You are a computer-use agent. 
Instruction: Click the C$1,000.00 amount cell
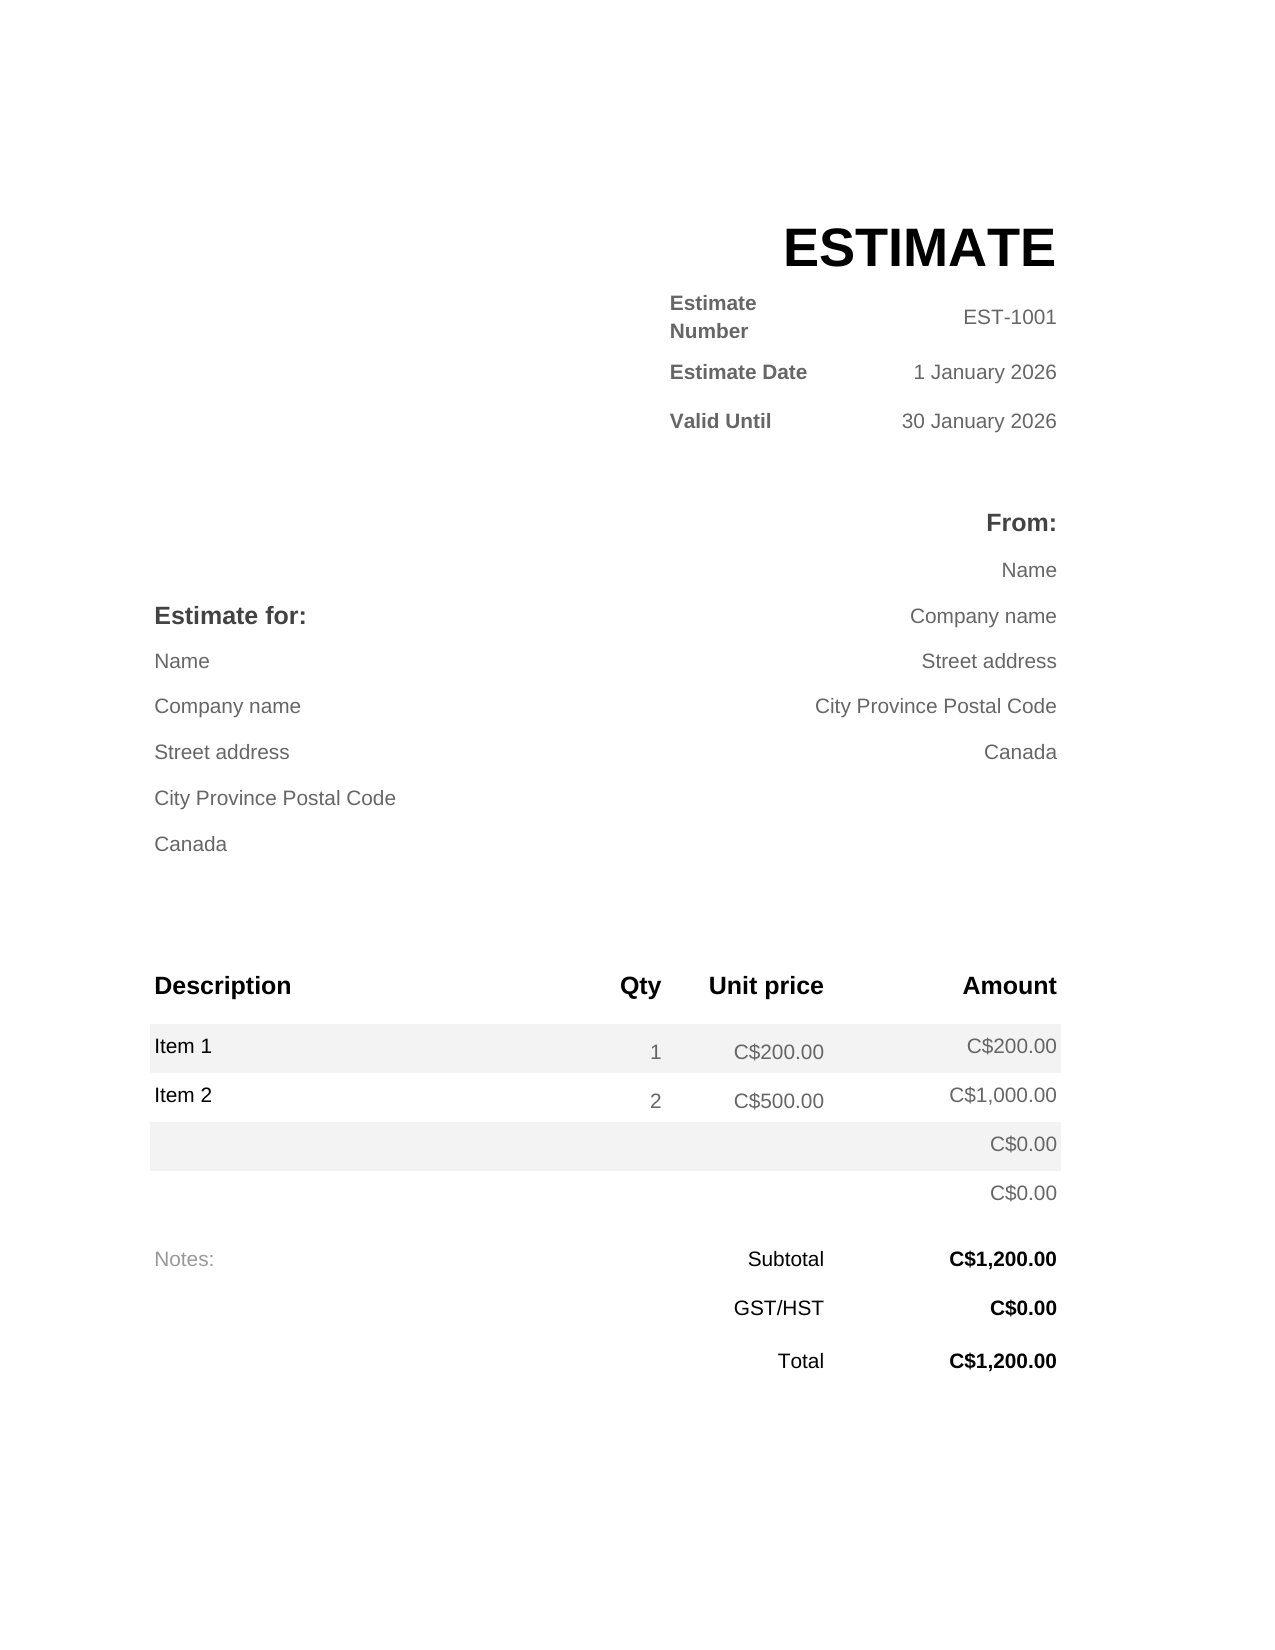point(1002,1095)
